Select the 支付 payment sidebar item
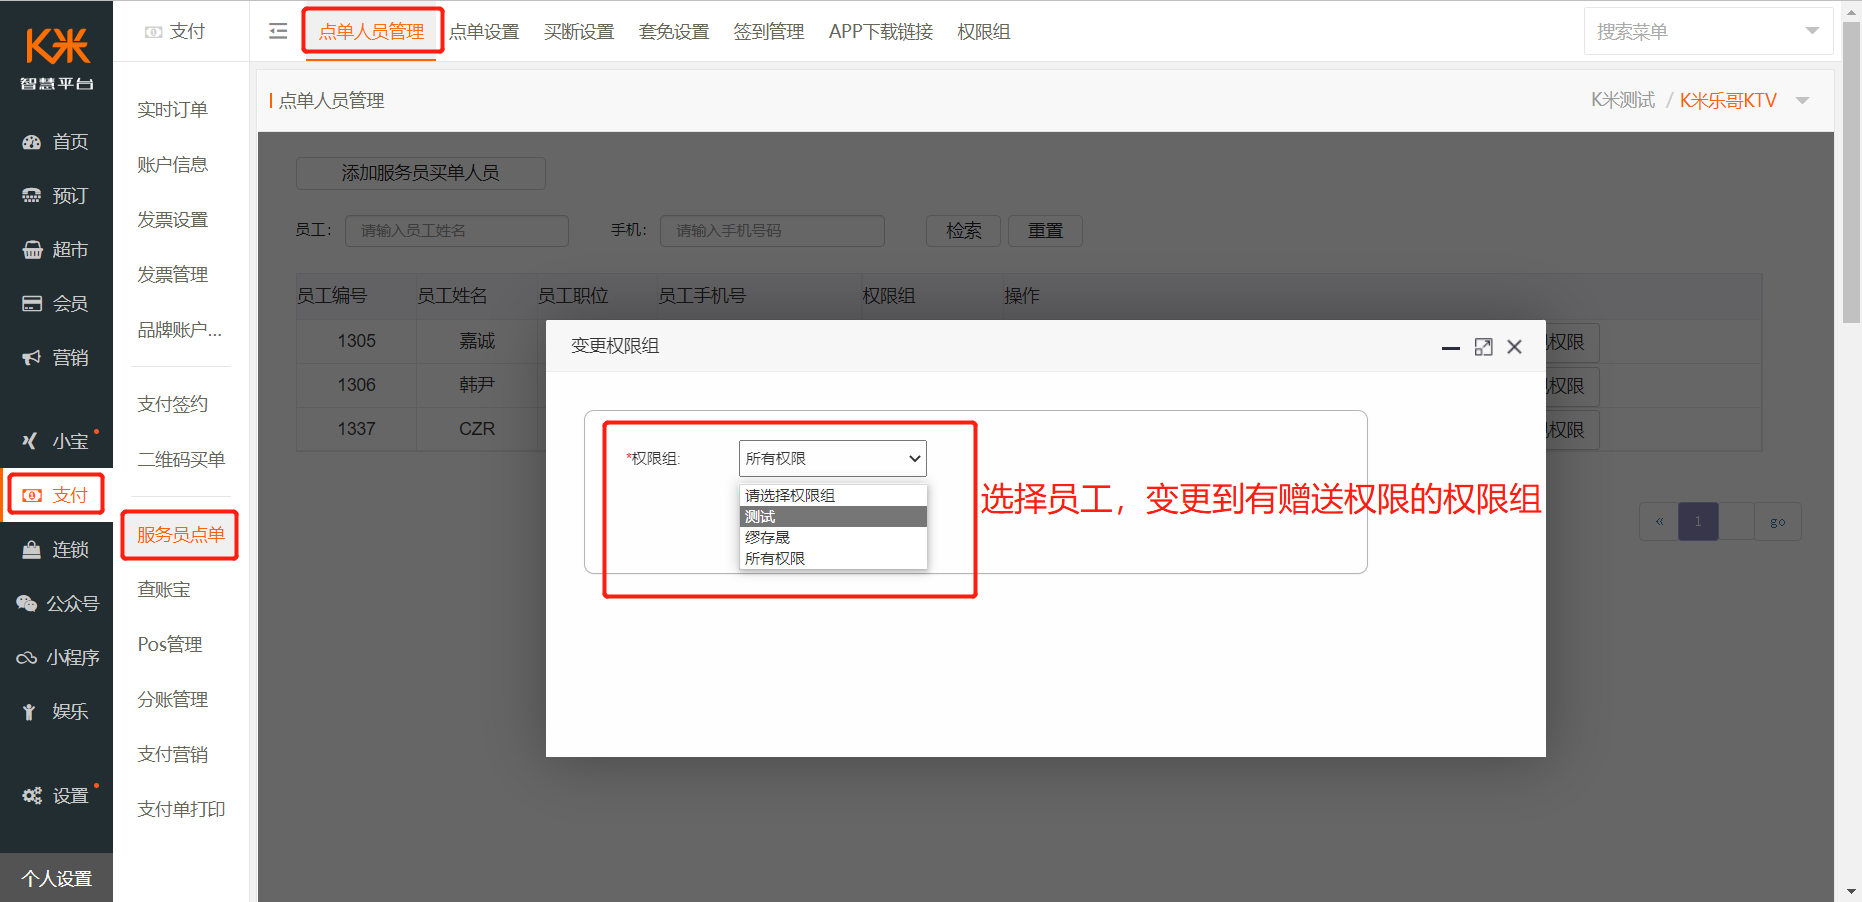The height and width of the screenshot is (902, 1862). pos(56,495)
